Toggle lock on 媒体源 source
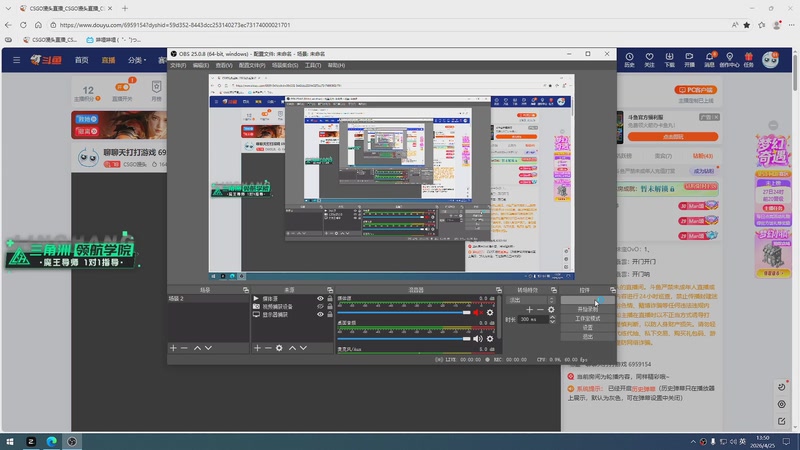 click(x=330, y=298)
